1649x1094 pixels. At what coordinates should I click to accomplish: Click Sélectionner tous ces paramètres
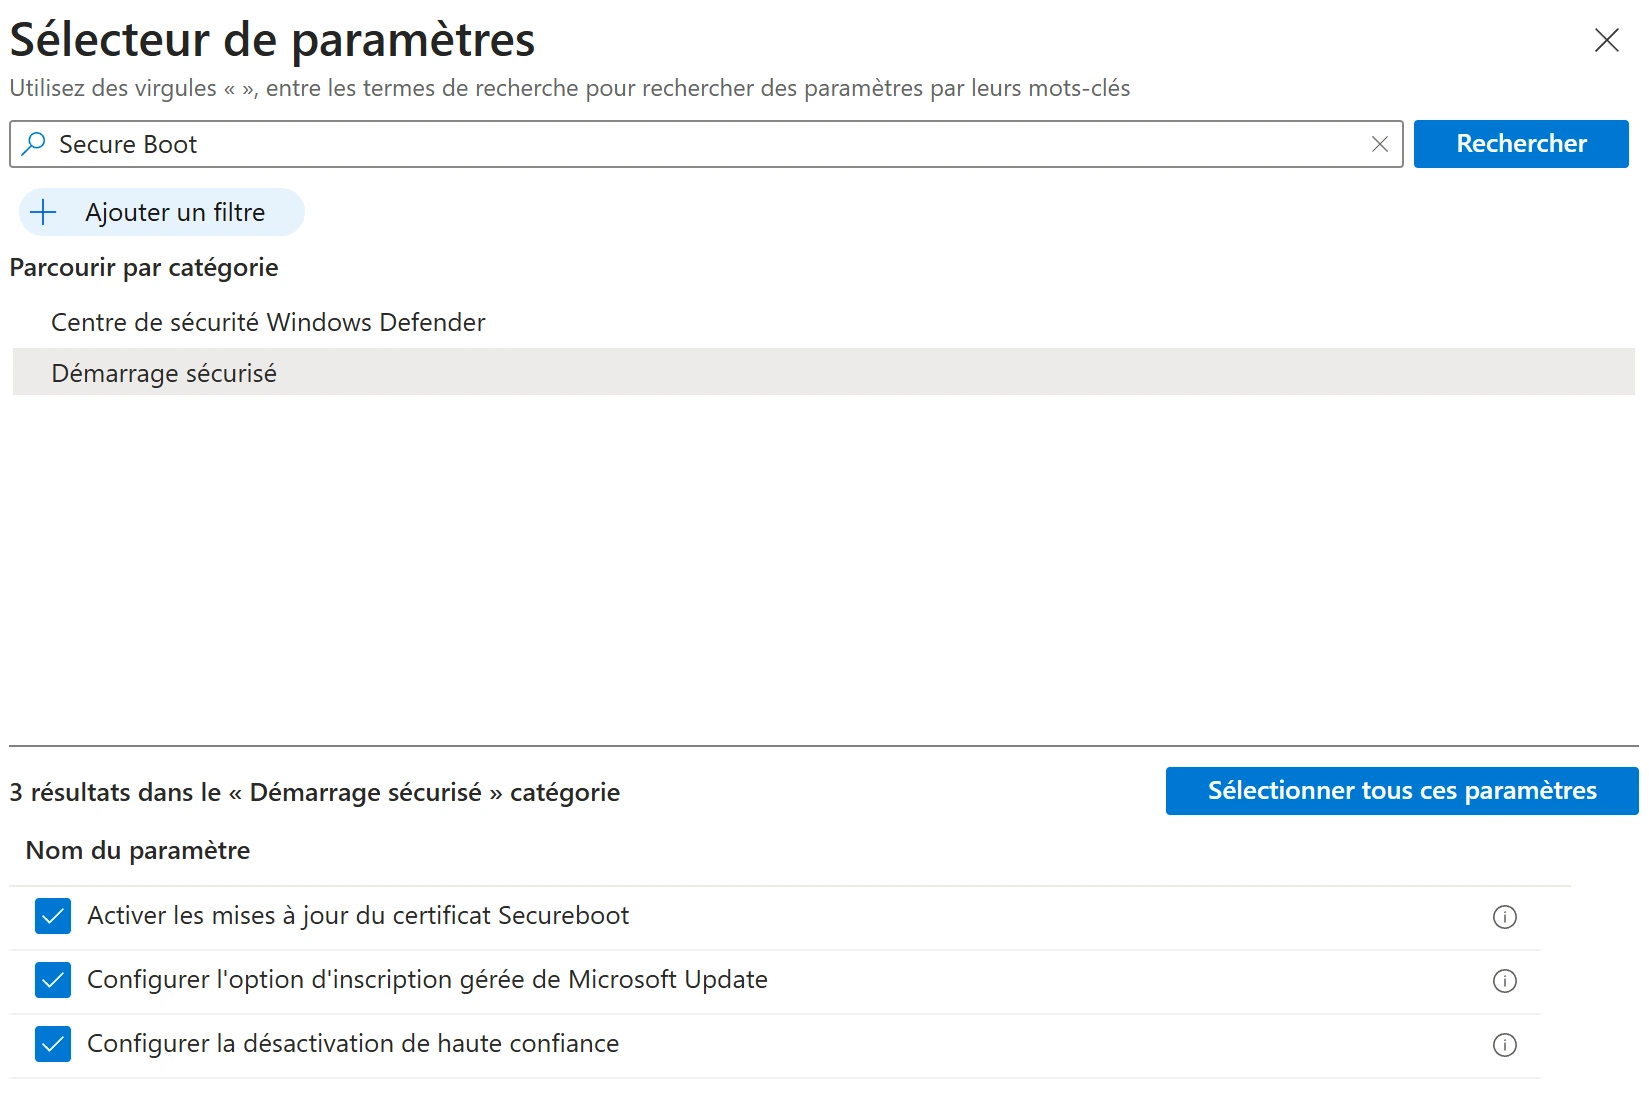coord(1400,791)
